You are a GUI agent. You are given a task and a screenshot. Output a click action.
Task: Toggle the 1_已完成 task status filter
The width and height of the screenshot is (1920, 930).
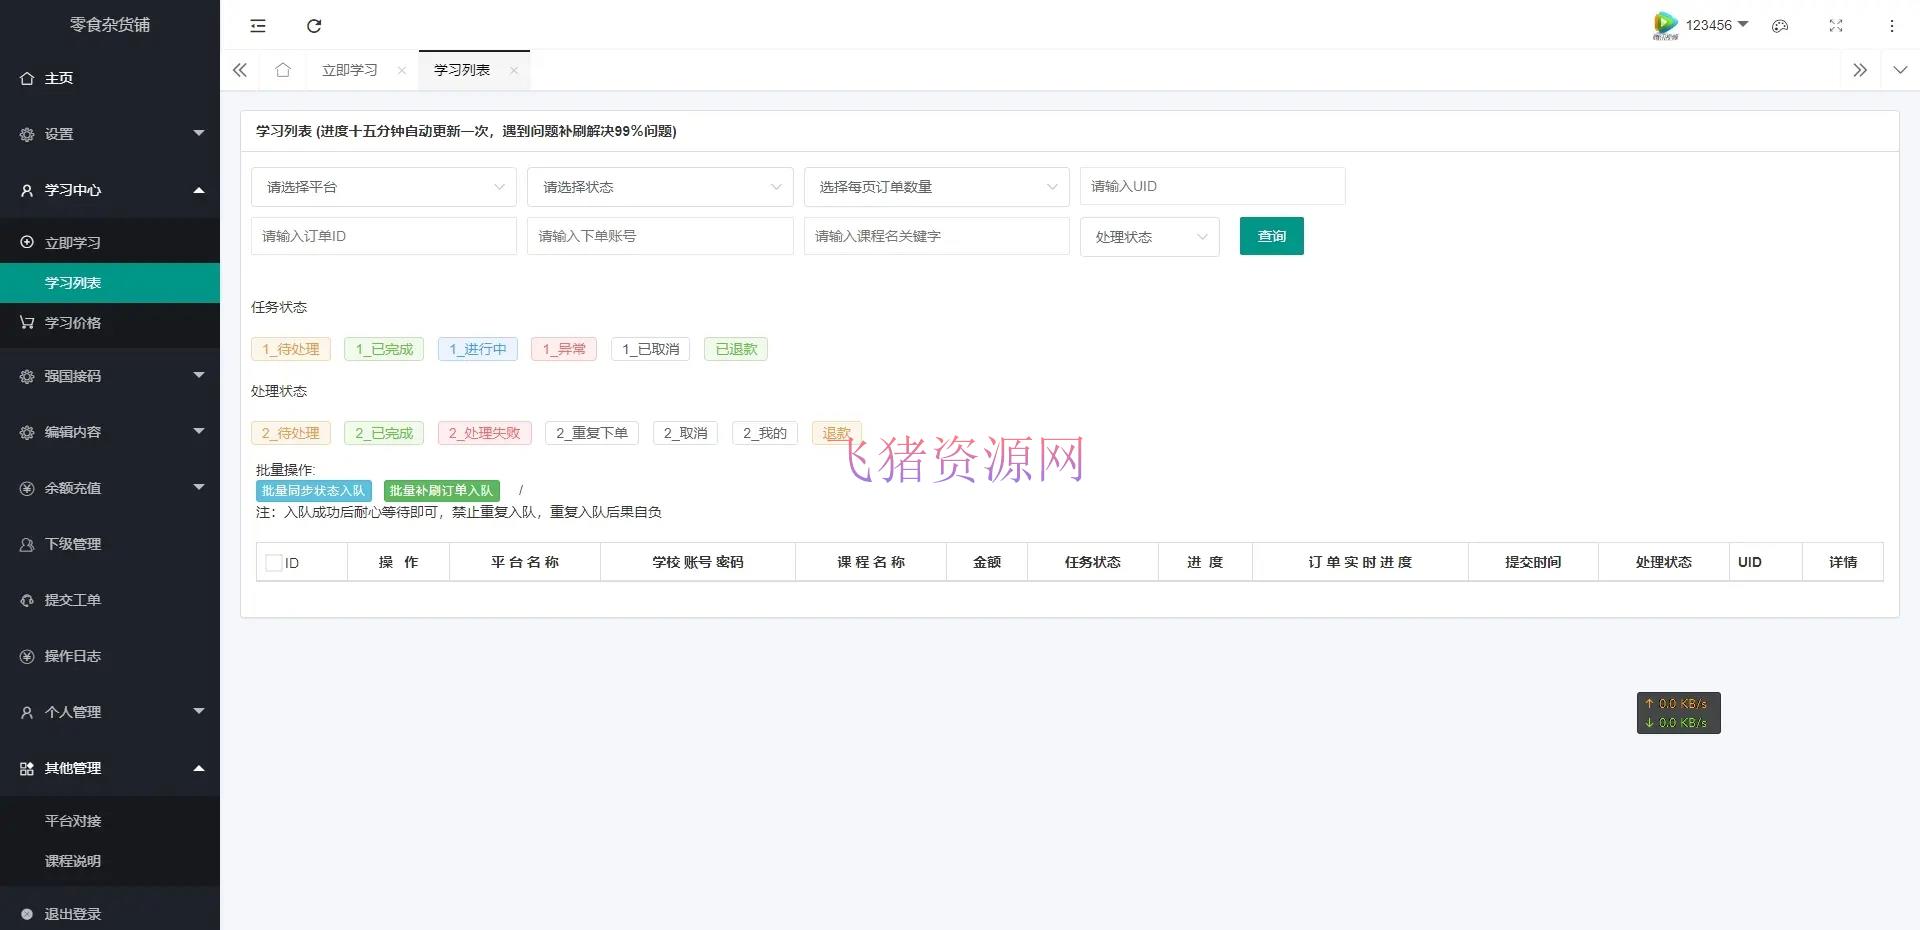coord(383,349)
